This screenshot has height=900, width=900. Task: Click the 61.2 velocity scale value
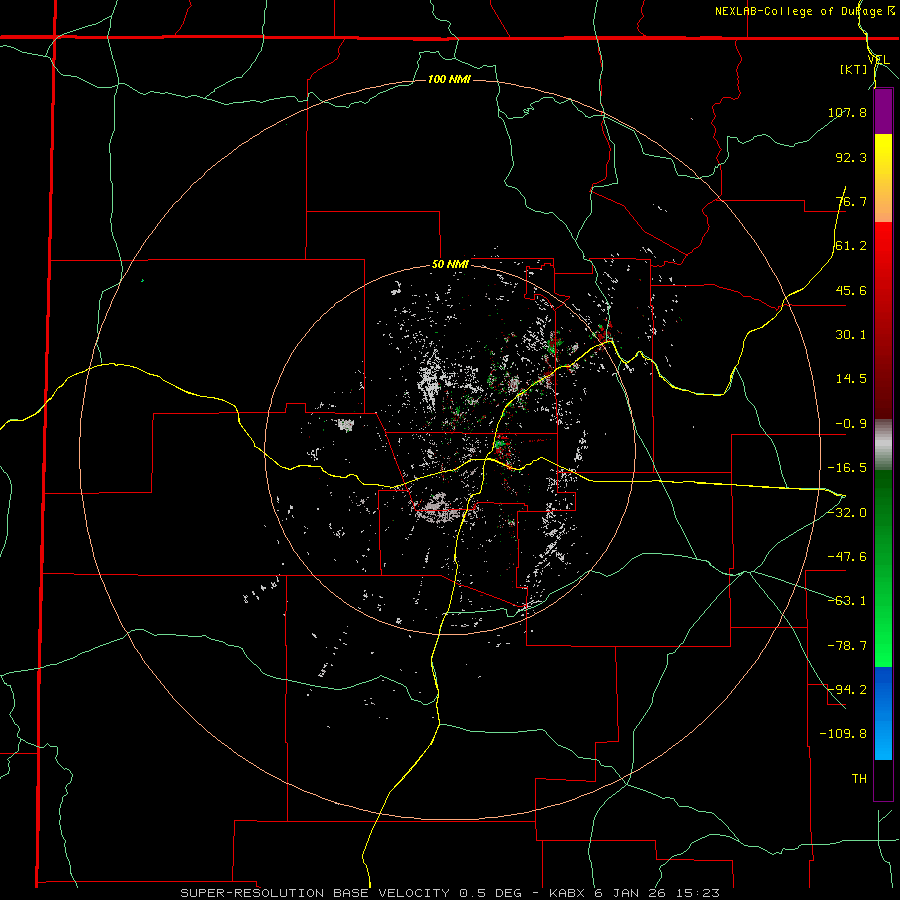click(x=851, y=246)
